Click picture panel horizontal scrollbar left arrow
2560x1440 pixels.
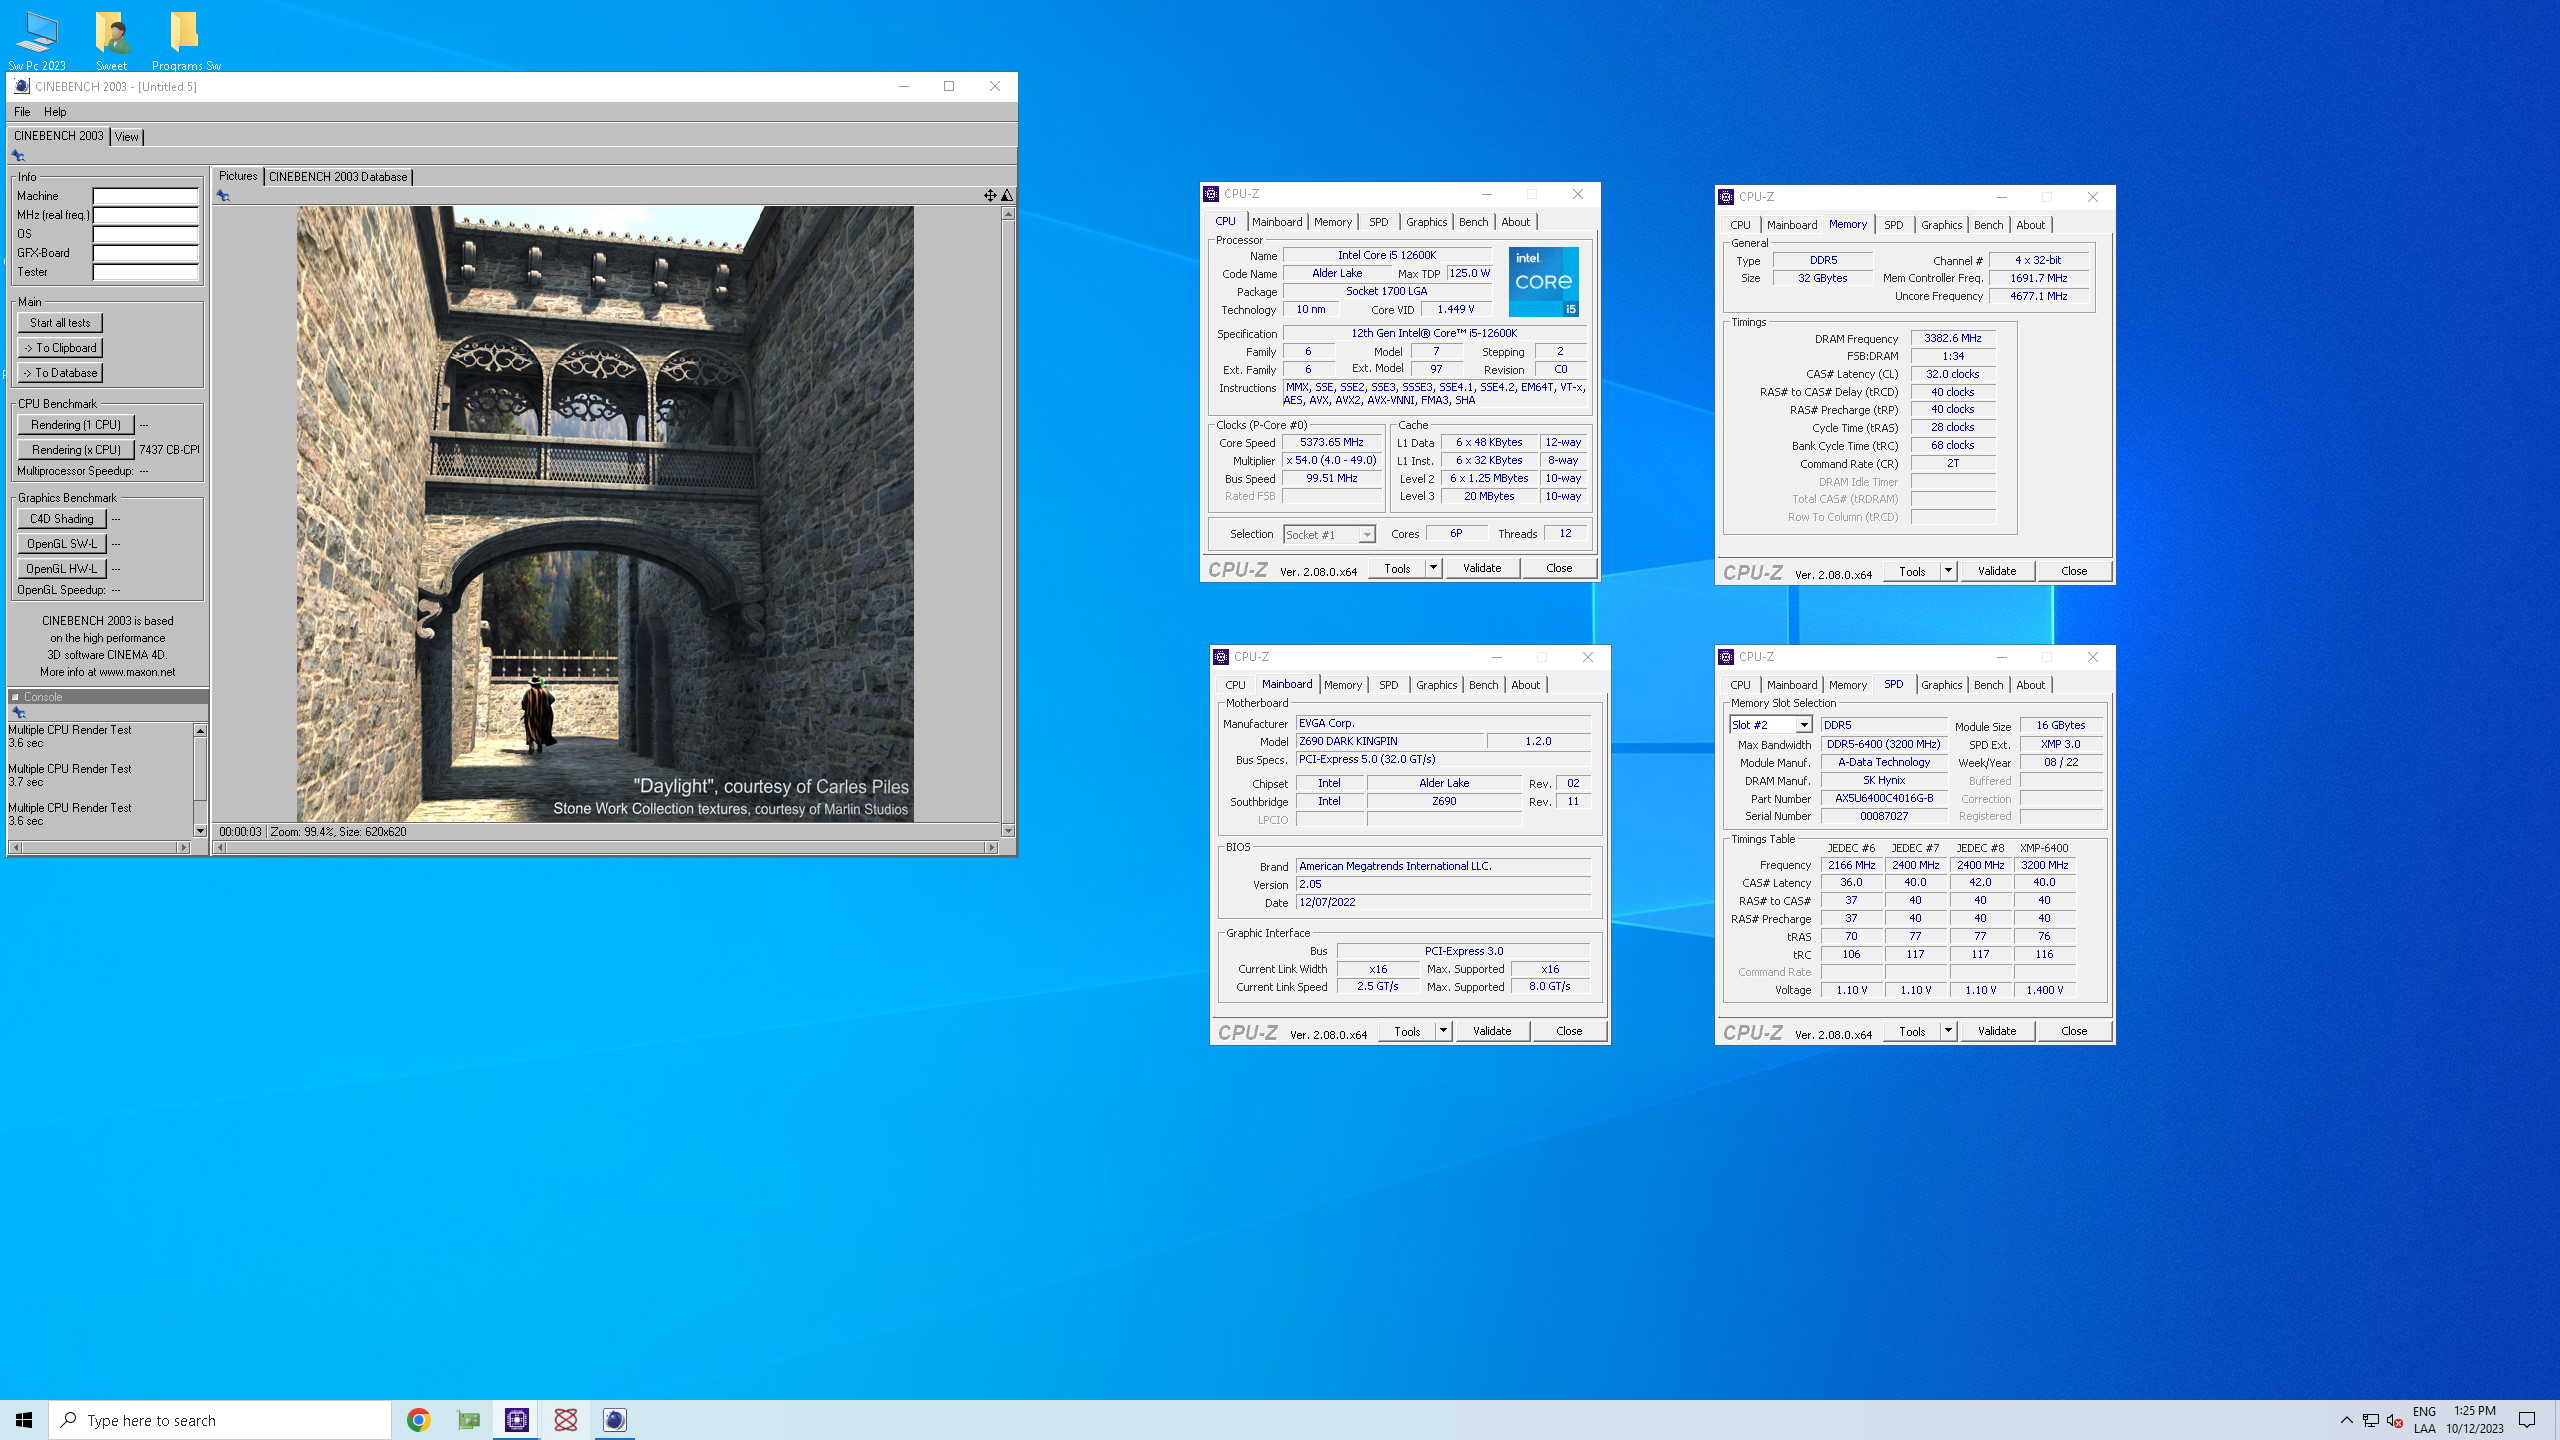221,847
